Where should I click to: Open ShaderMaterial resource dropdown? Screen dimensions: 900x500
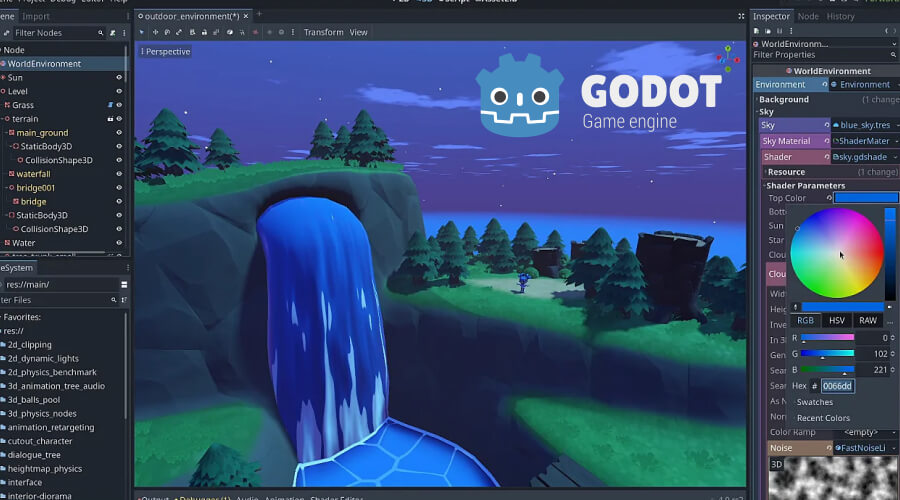[x=895, y=141]
